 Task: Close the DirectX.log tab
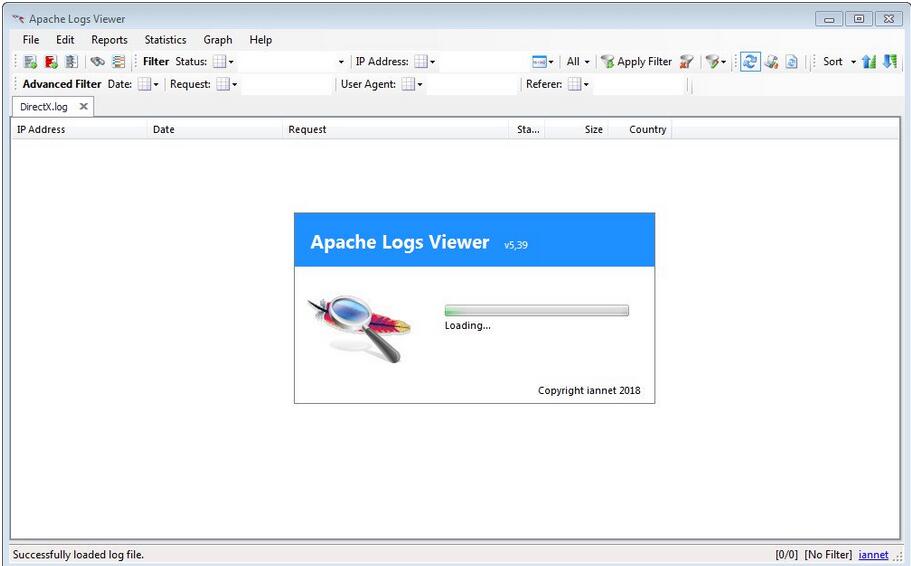[84, 107]
